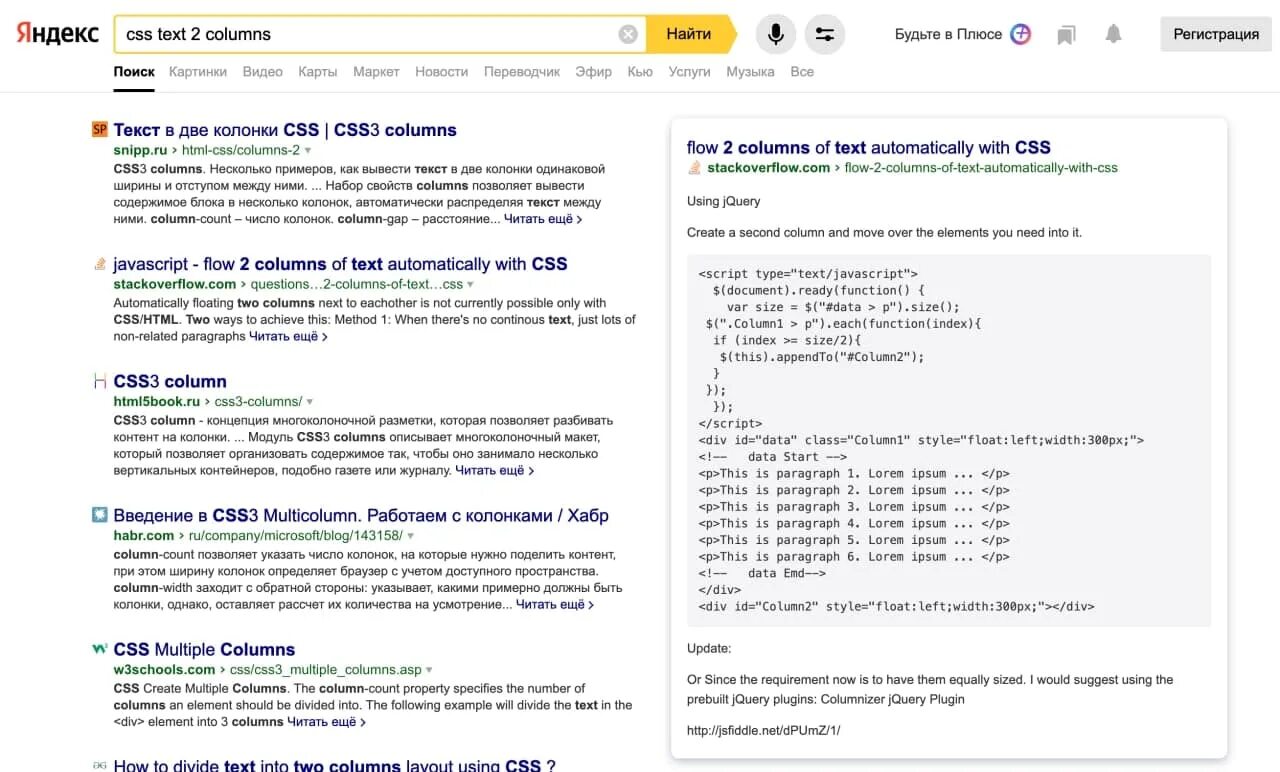Open 'CSS3 column' result title

(170, 381)
